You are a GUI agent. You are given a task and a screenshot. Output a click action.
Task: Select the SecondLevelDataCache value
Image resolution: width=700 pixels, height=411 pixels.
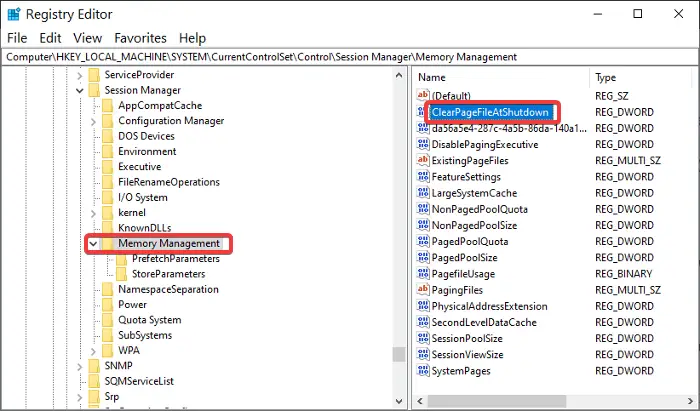coord(484,322)
